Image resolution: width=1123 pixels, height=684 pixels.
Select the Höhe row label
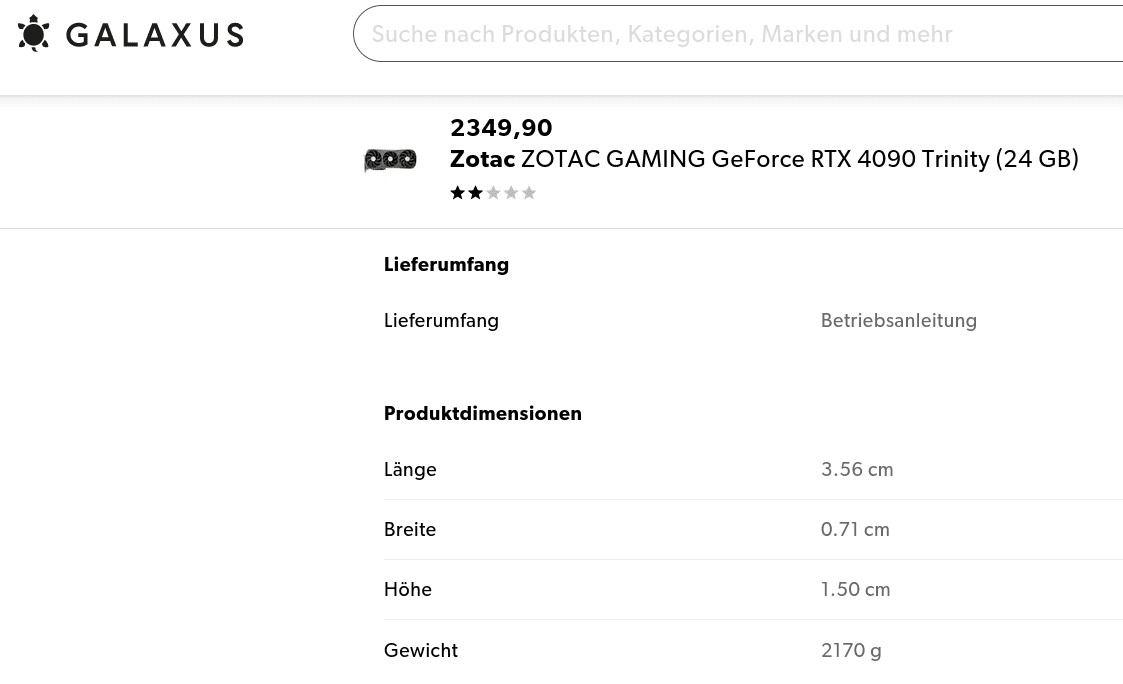(408, 590)
